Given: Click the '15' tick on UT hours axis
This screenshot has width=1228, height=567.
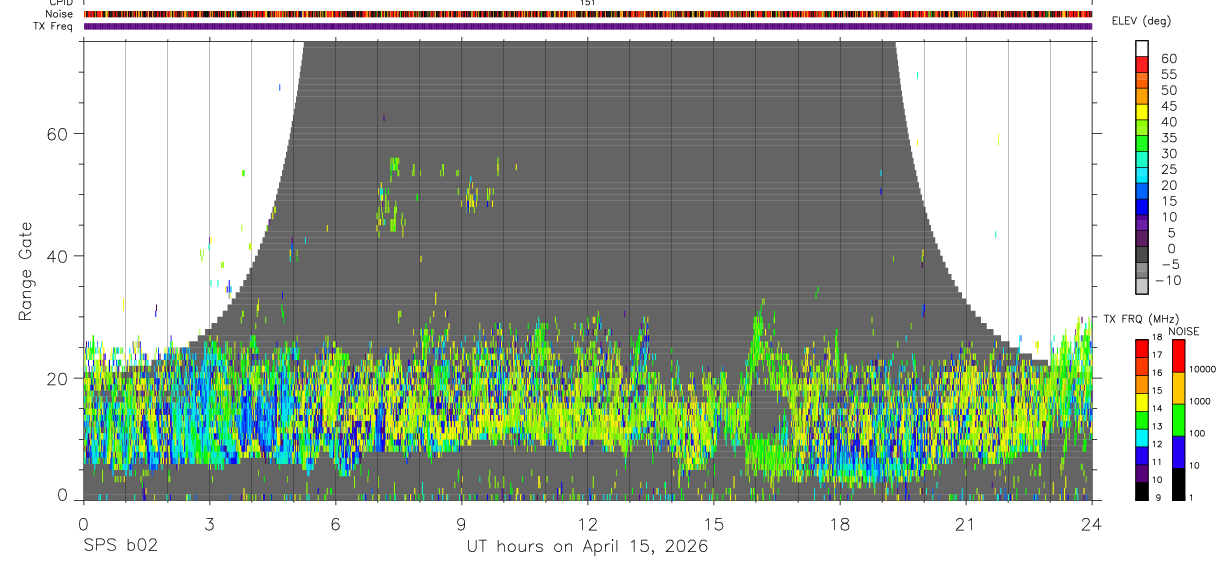Looking at the screenshot, I should pos(713,523).
